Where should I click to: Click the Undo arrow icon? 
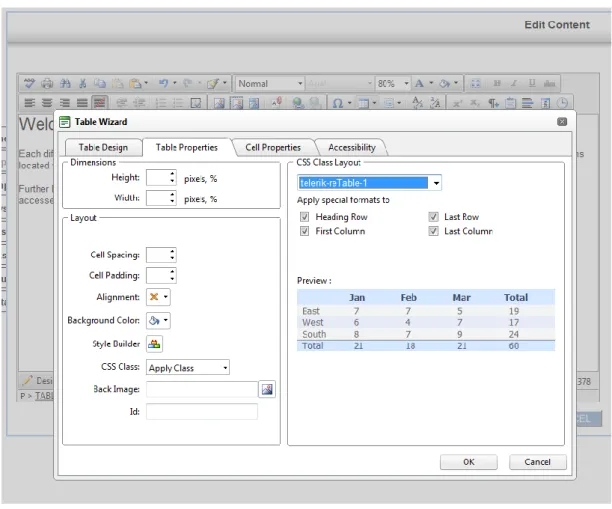(x=163, y=84)
